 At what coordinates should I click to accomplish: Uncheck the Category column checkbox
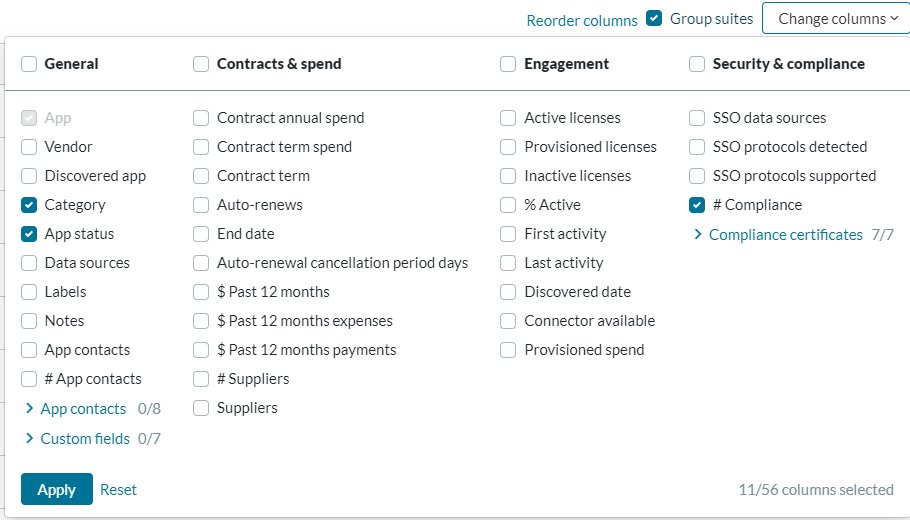click(29, 205)
